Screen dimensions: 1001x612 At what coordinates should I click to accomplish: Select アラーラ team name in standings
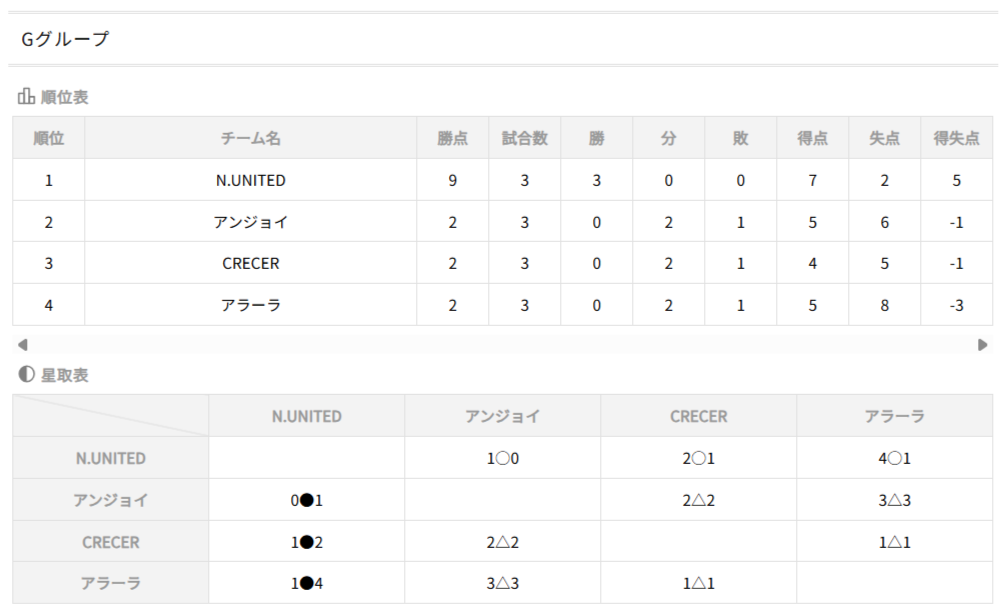250,306
